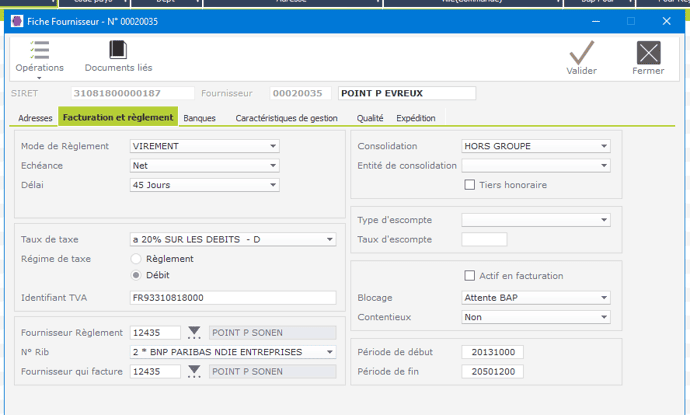Image resolution: width=690 pixels, height=415 pixels.
Task: Click the Période de début field
Action: 492,352
